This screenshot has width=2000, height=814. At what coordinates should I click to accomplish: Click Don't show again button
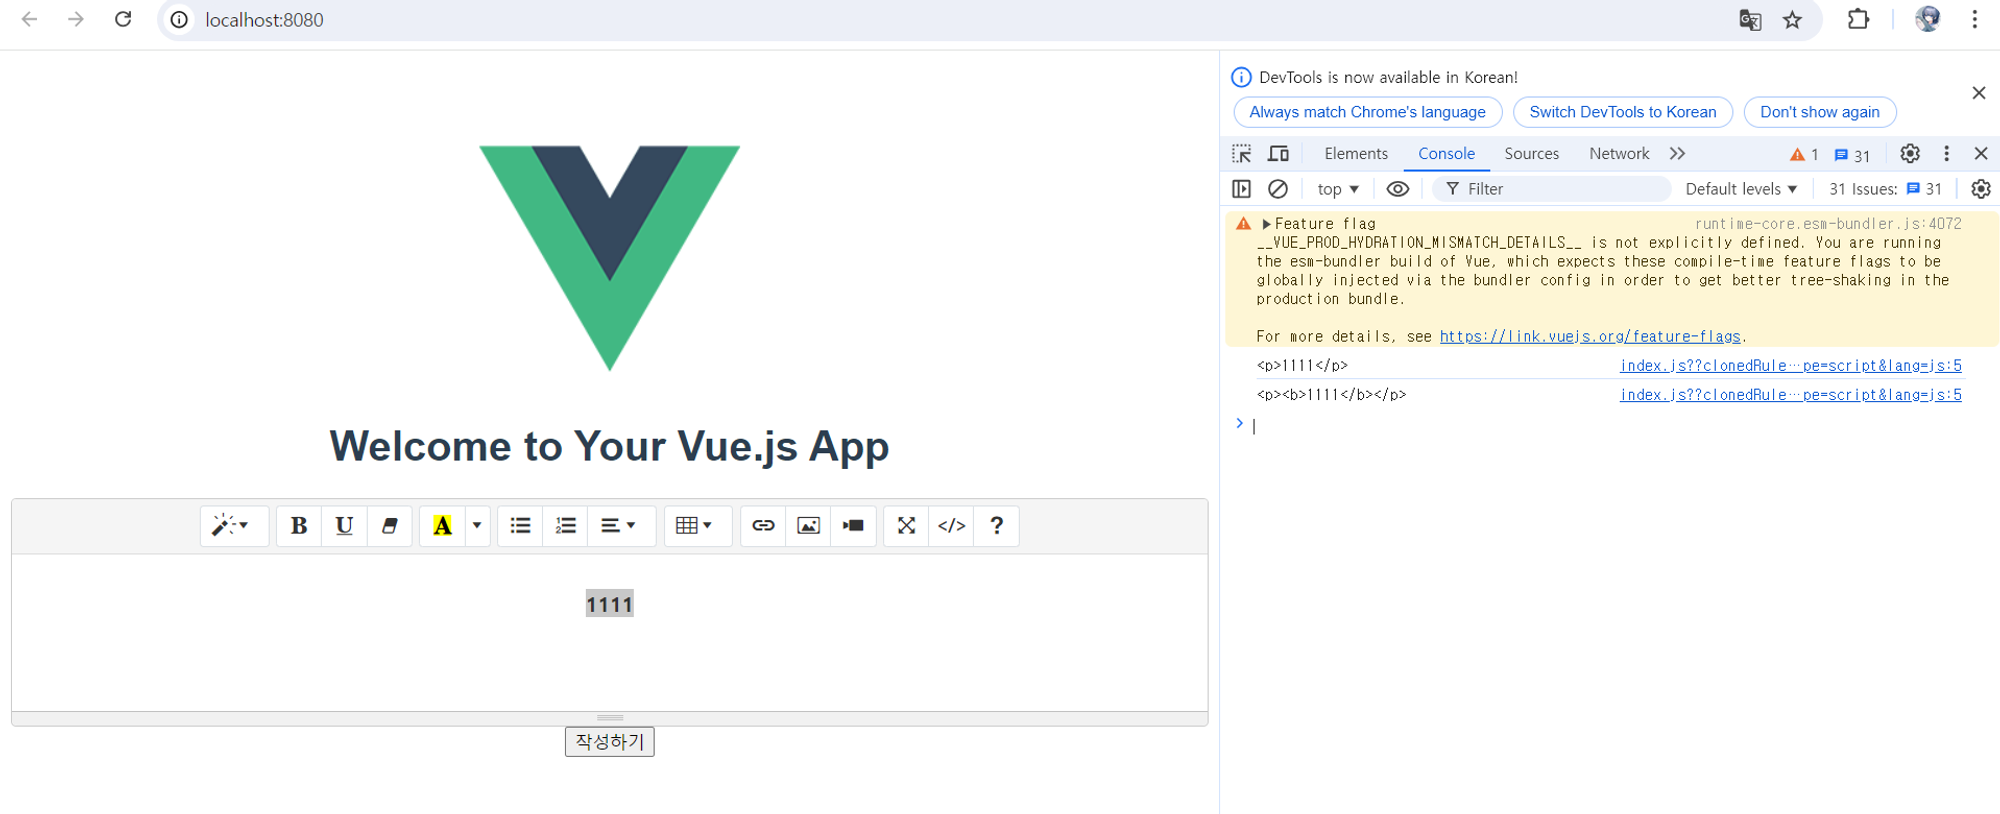[1820, 112]
